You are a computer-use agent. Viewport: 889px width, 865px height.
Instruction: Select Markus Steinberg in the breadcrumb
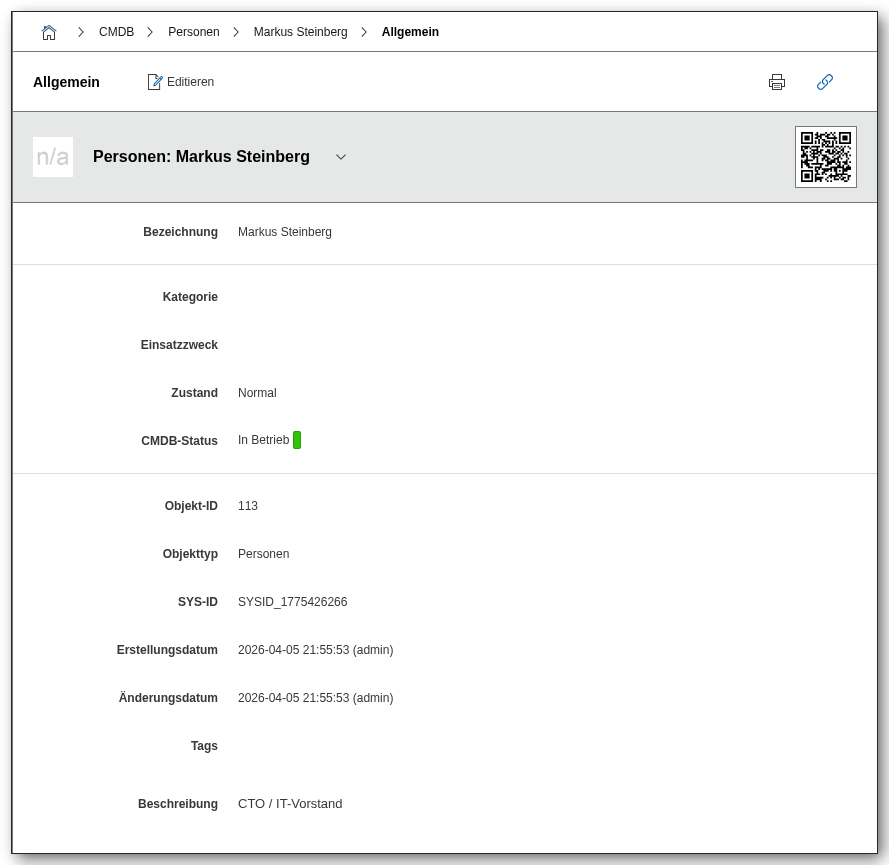point(300,32)
